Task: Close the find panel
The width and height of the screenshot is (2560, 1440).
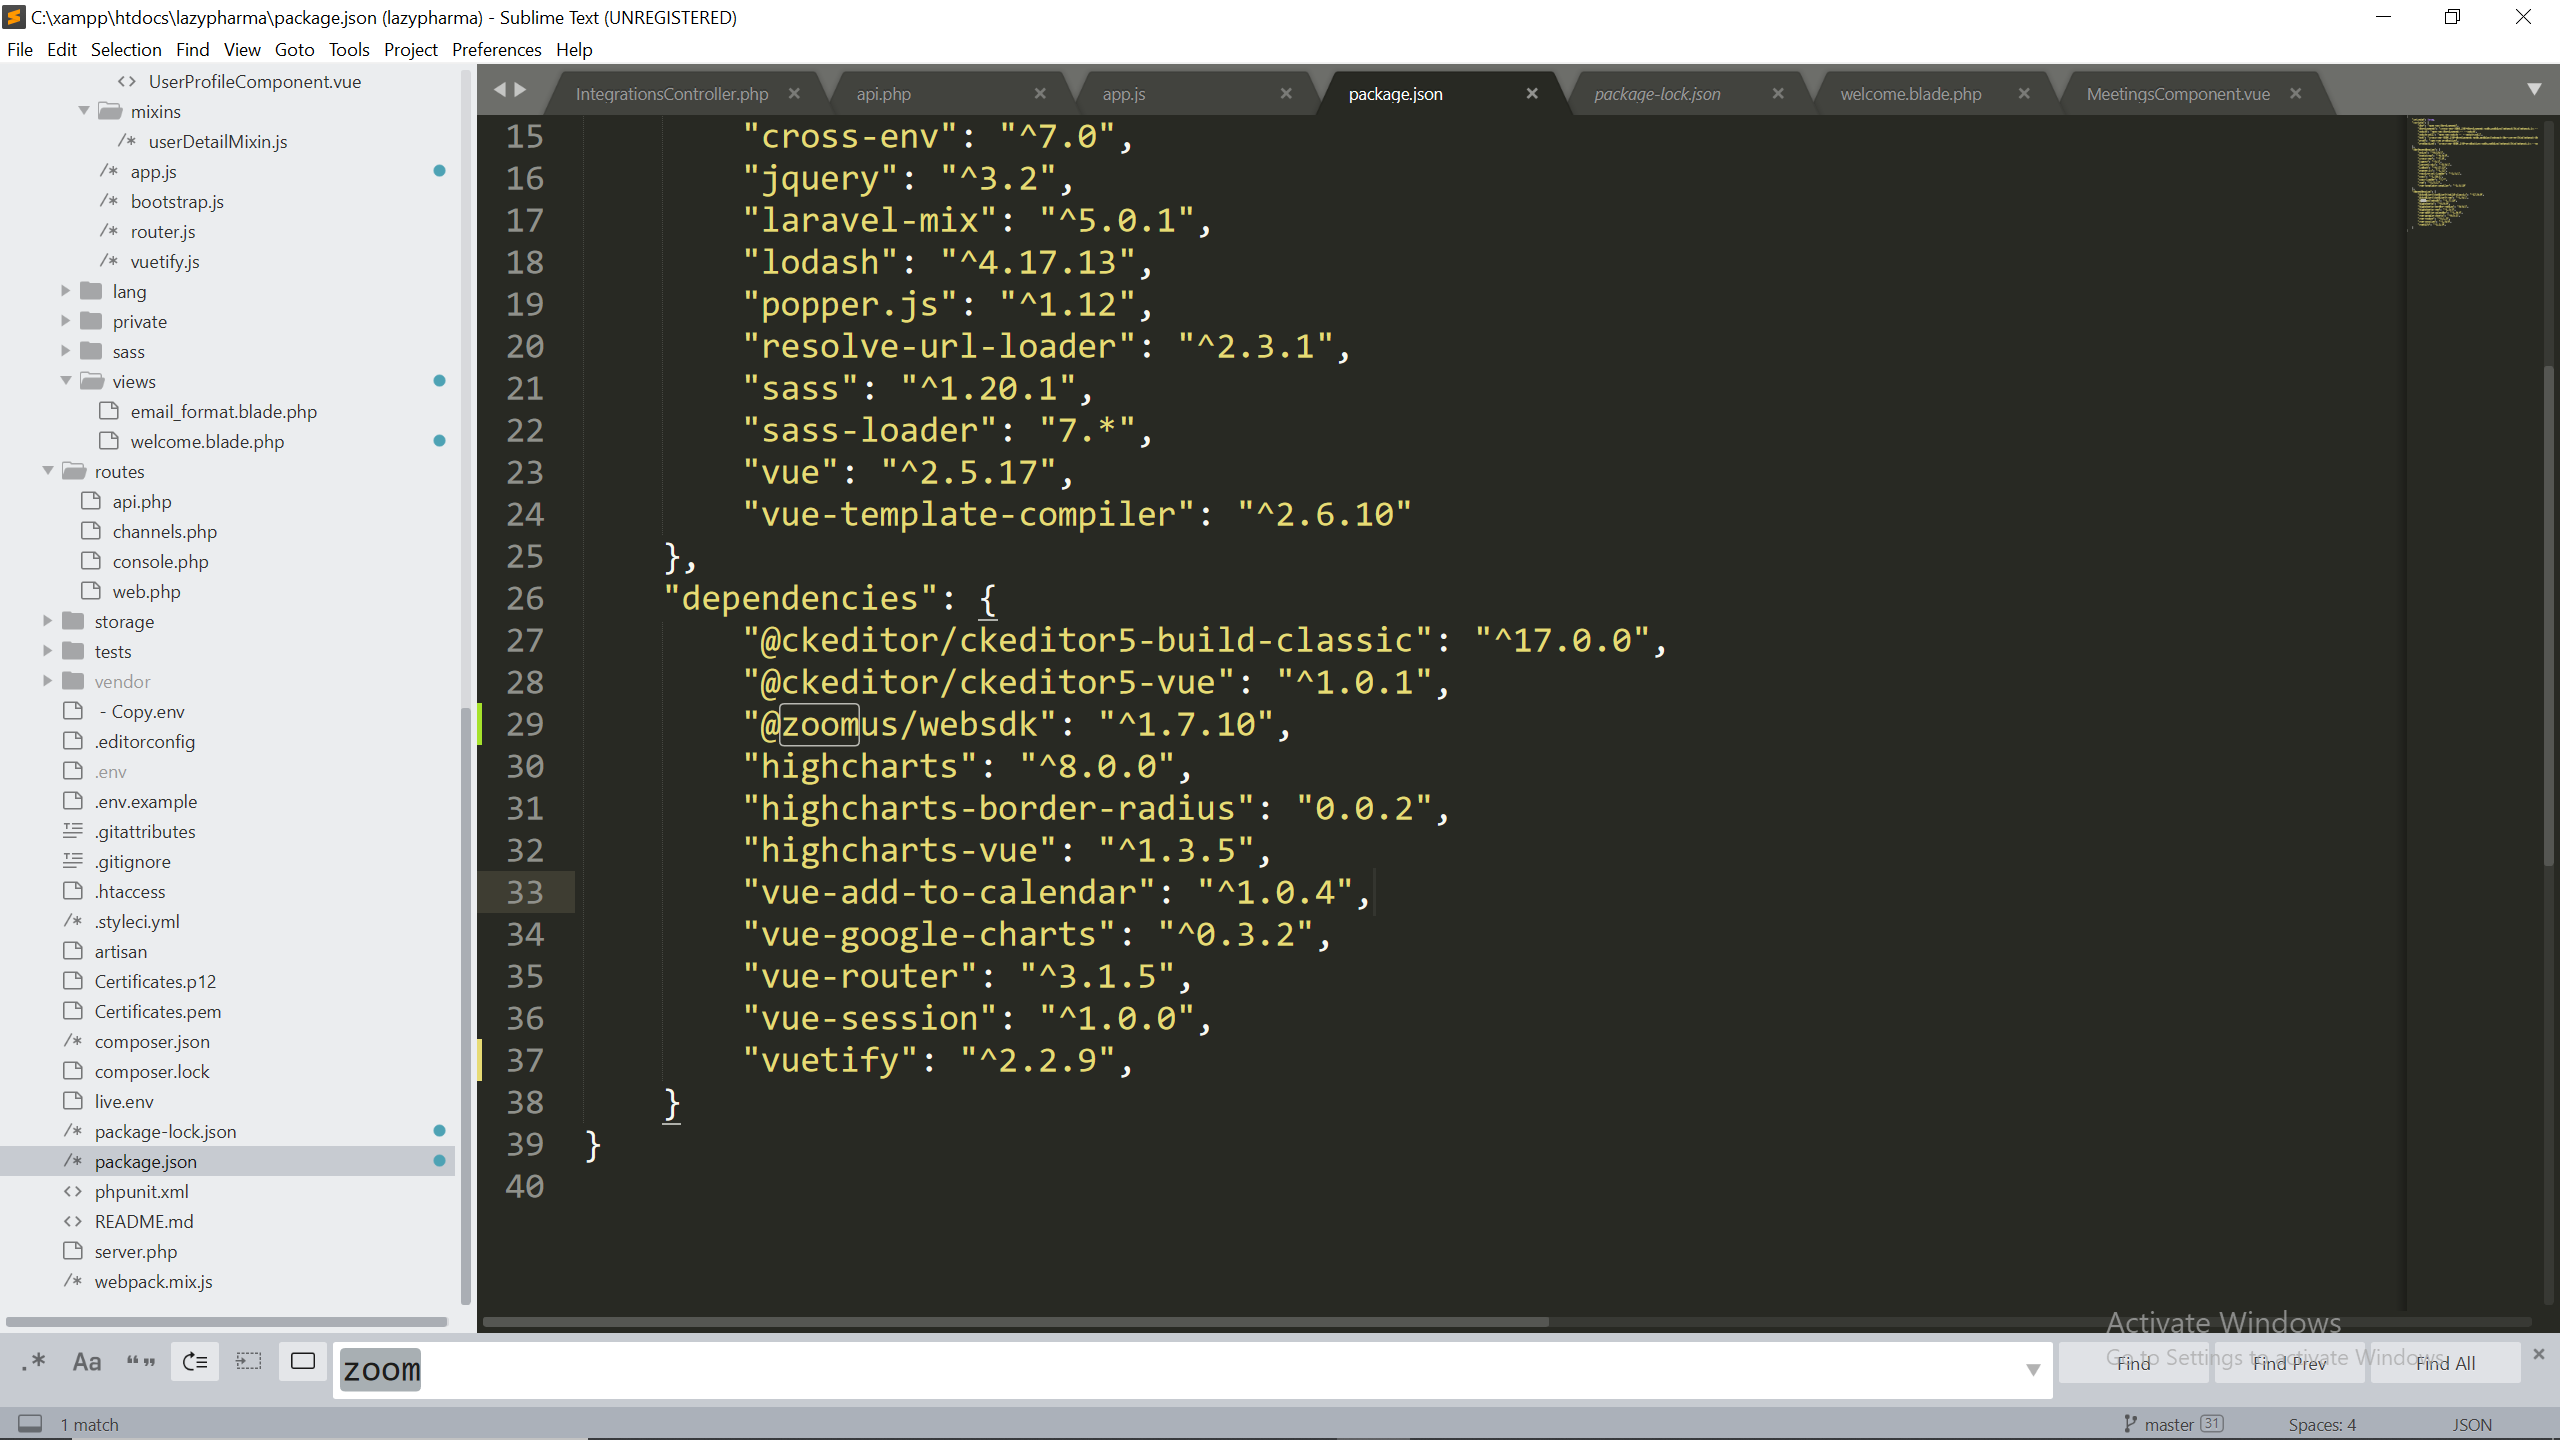Action: click(x=2538, y=1353)
